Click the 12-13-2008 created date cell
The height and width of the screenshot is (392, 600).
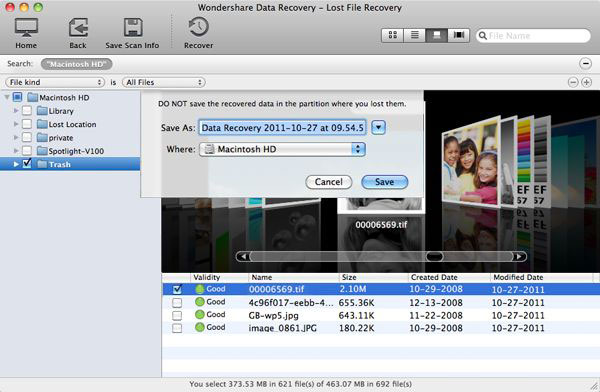pyautogui.click(x=436, y=303)
